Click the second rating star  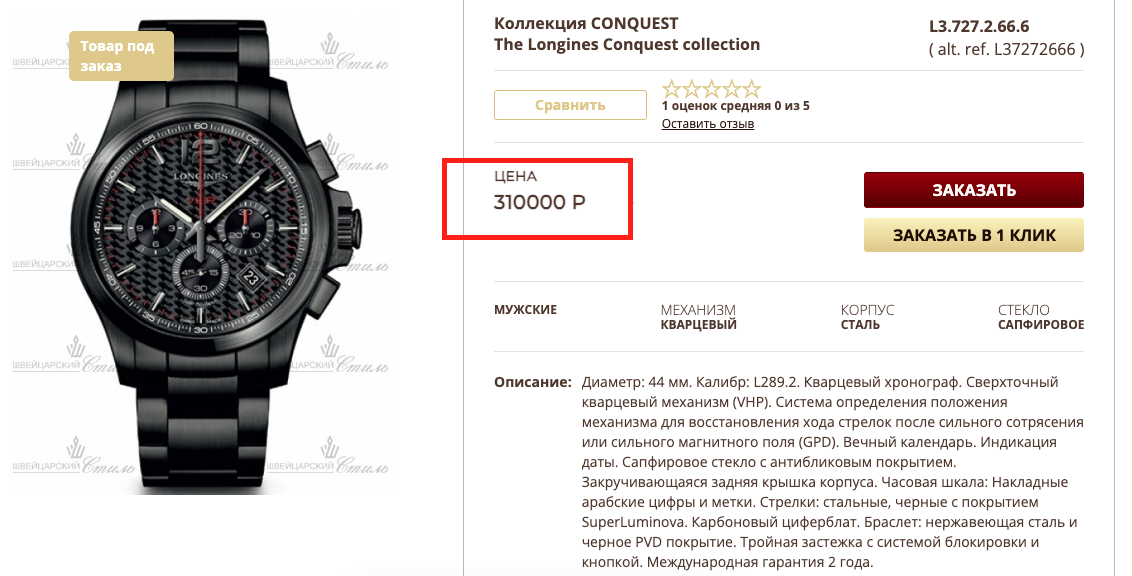(692, 89)
